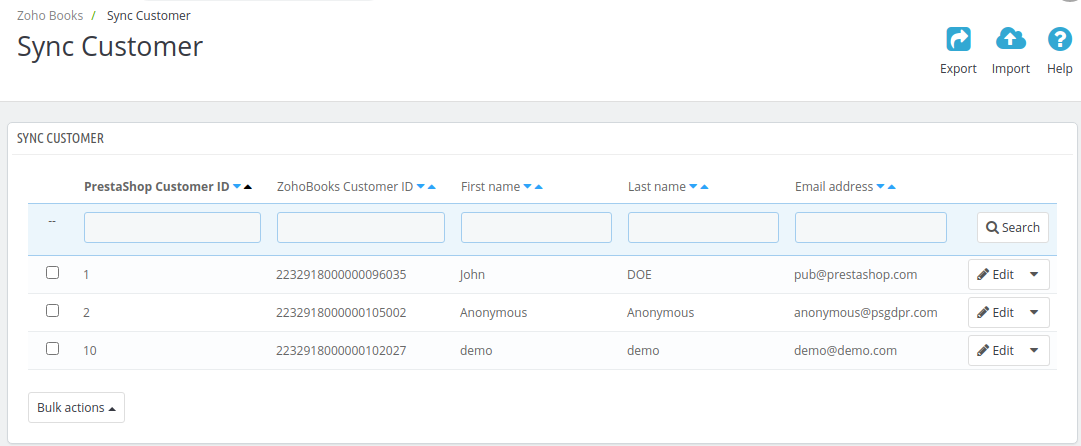
Task: Sort ZohoBooks Customer ID ascending arrow
Action: 432,187
